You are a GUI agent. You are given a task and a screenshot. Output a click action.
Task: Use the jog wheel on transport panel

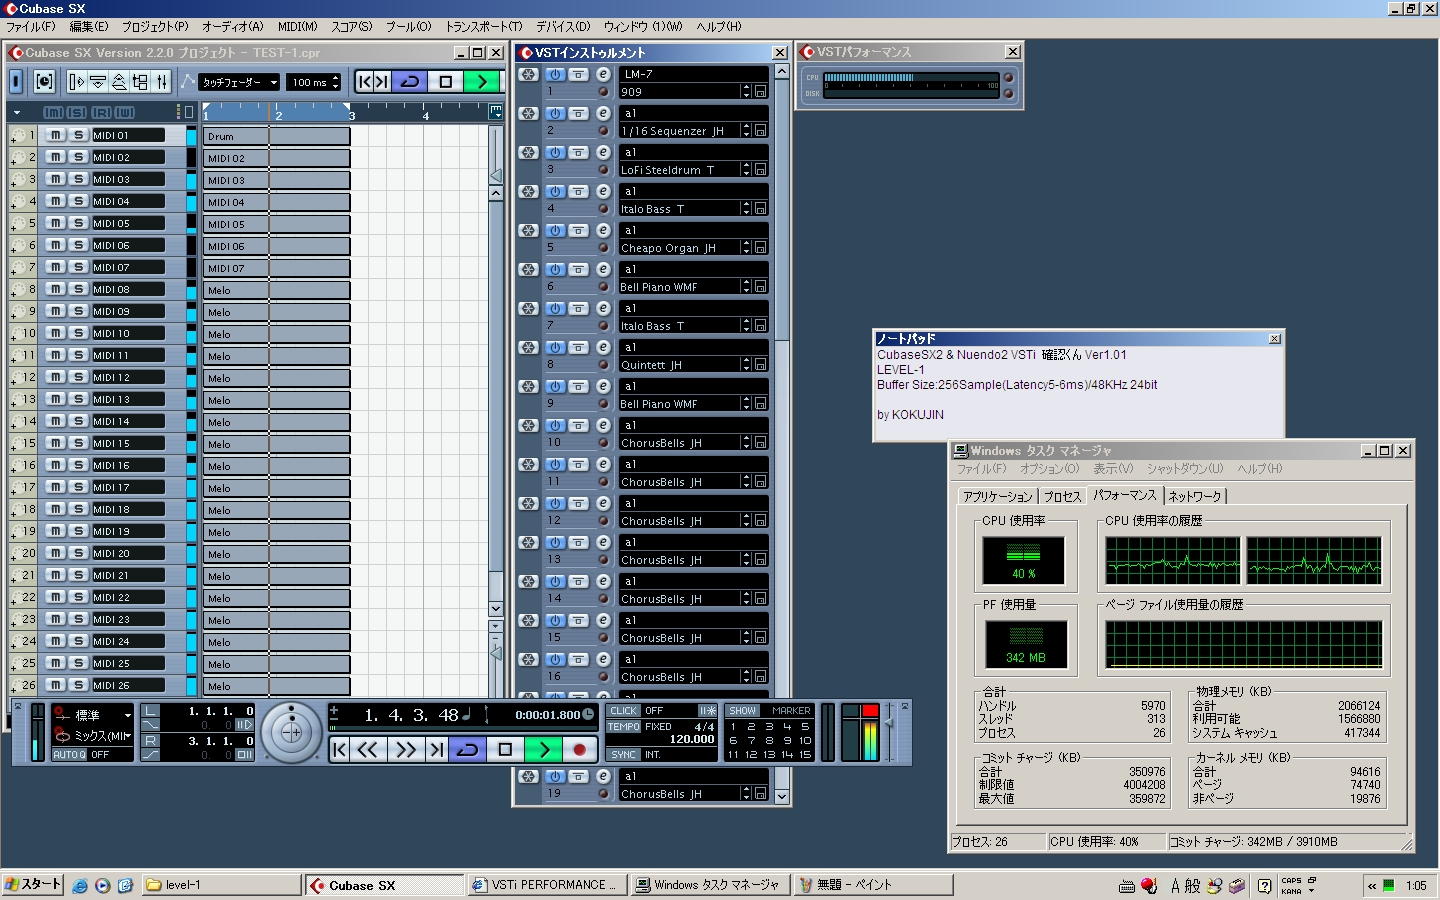(x=291, y=733)
